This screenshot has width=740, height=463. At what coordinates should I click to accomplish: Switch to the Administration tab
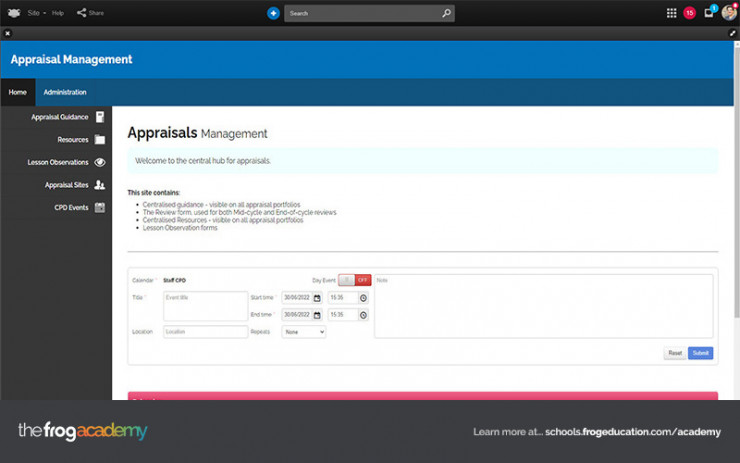(65, 92)
